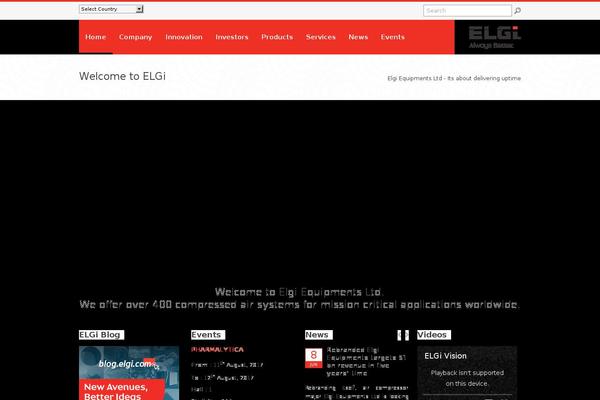This screenshot has height=400, width=600.
Task: Click the ELGi Always Better logo
Action: [494, 37]
